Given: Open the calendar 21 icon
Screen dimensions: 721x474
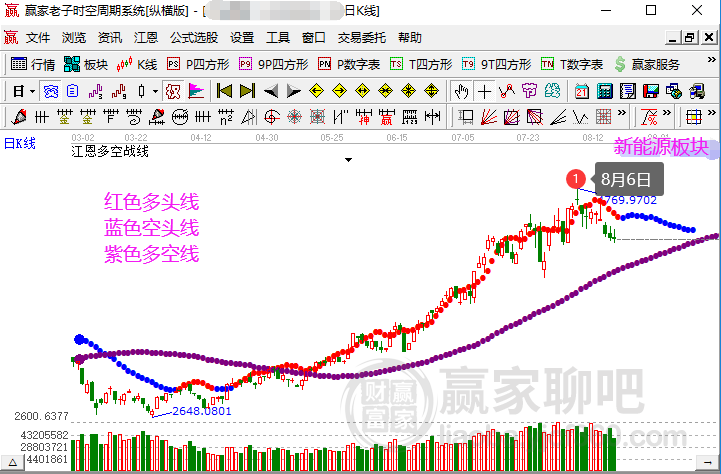Looking at the screenshot, I should pos(582,91).
